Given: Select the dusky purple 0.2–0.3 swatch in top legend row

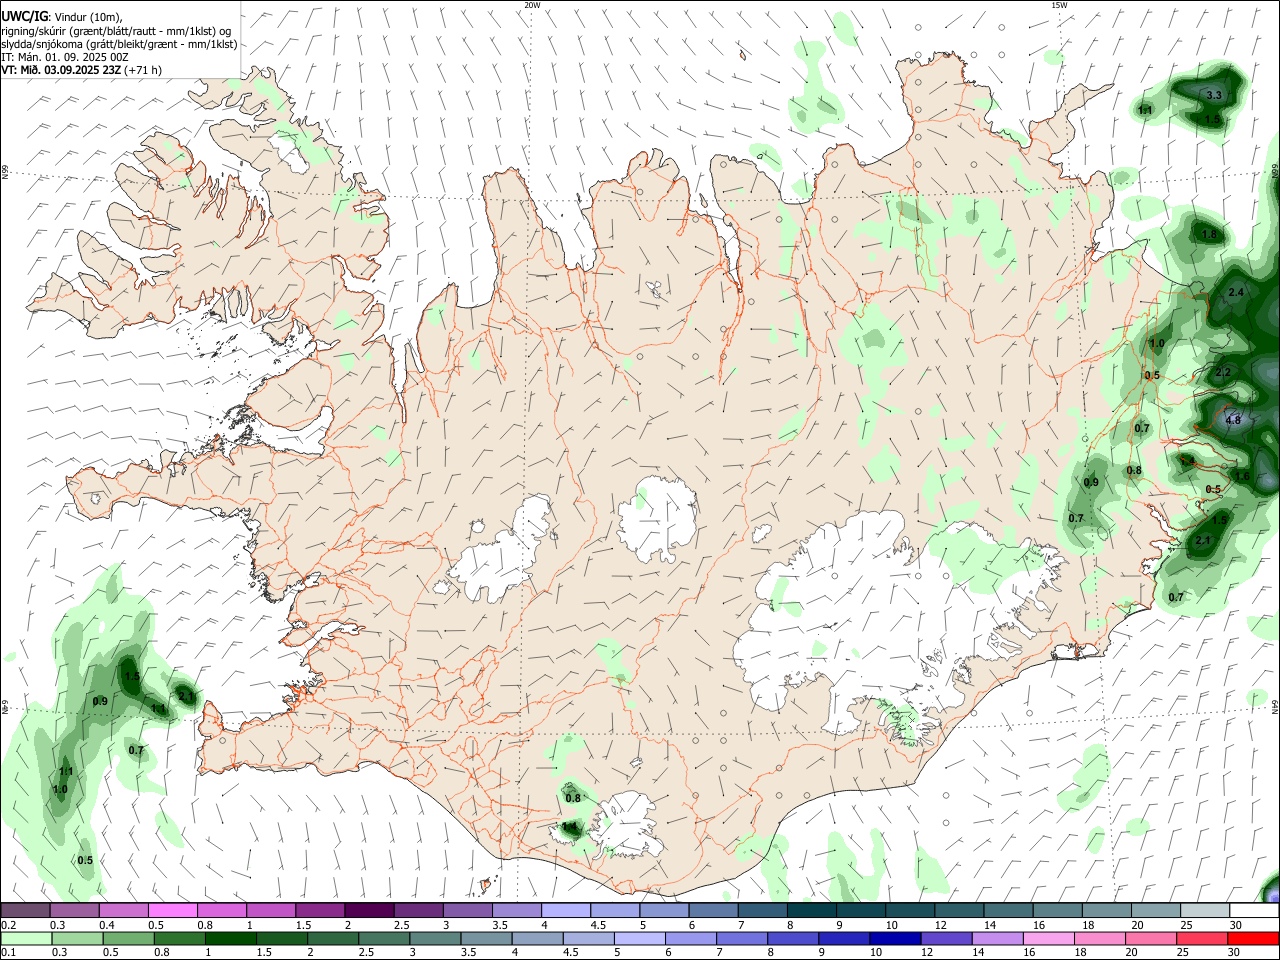Looking at the screenshot, I should click(x=25, y=911).
